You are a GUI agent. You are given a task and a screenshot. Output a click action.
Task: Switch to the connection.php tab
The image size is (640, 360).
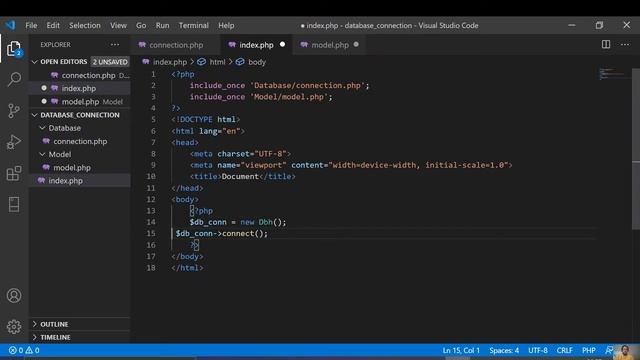point(176,45)
